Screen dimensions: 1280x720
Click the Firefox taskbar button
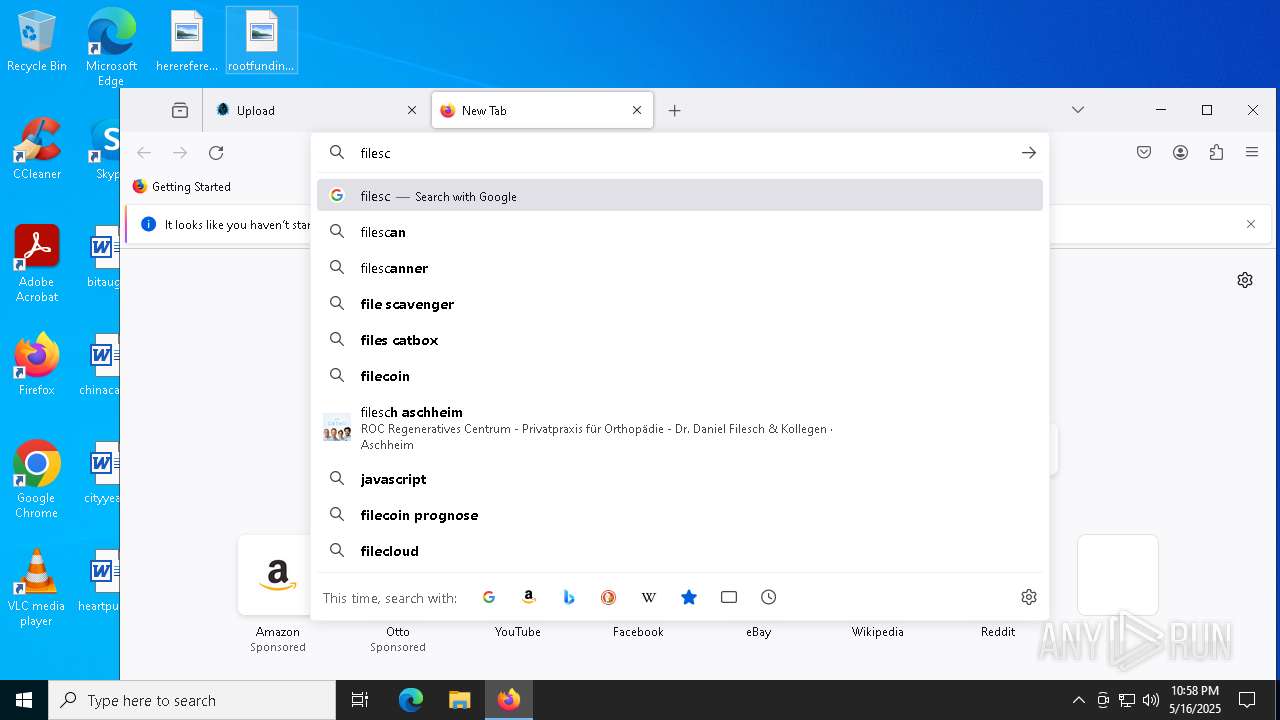[508, 700]
